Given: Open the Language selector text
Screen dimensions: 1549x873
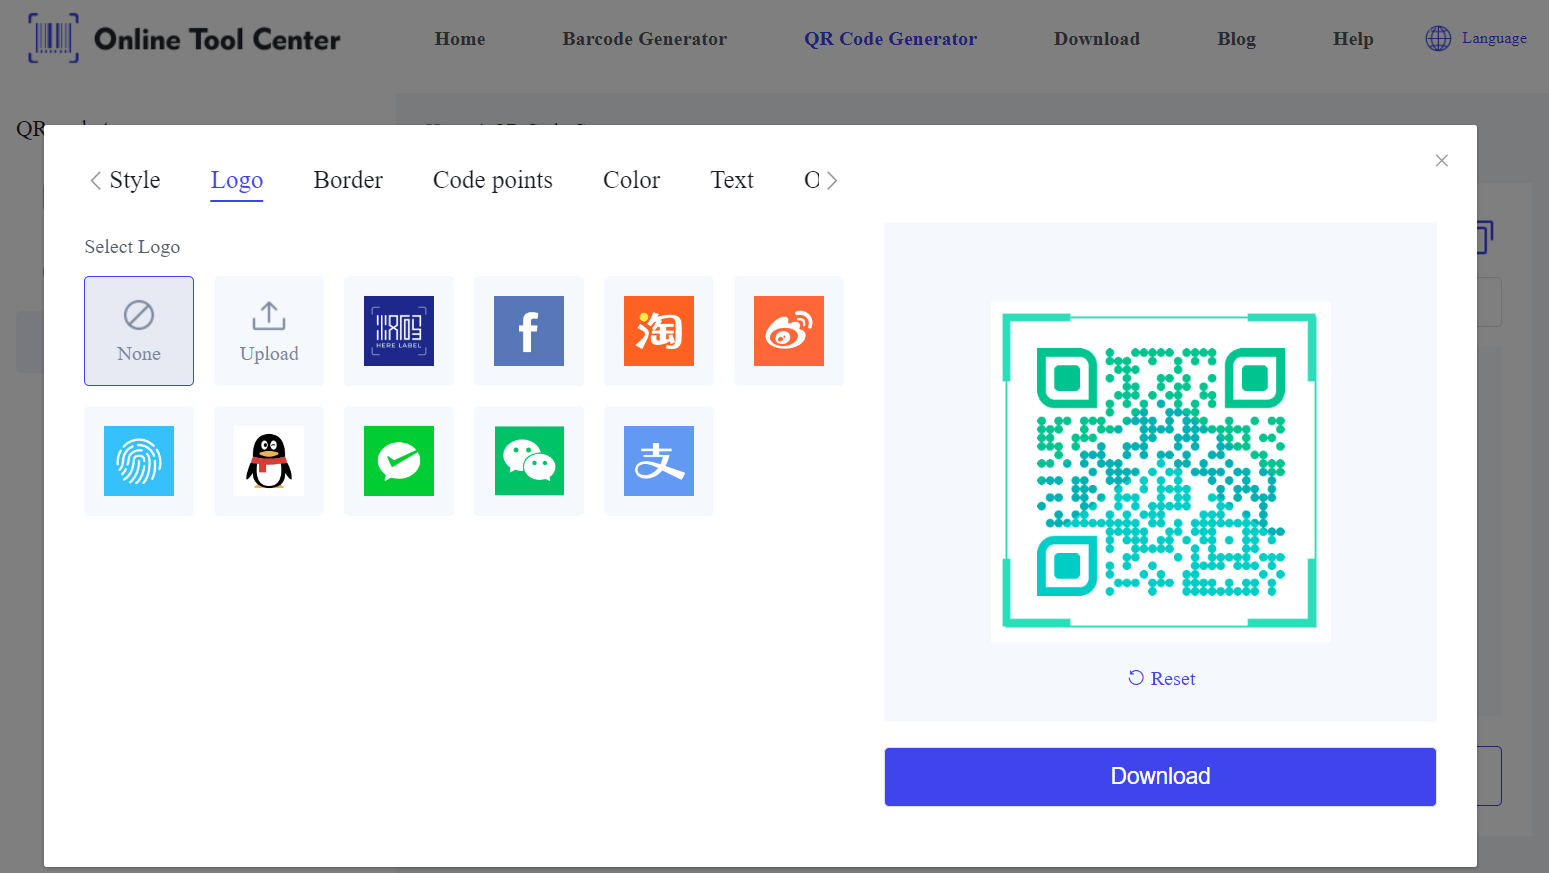Looking at the screenshot, I should tap(1494, 38).
